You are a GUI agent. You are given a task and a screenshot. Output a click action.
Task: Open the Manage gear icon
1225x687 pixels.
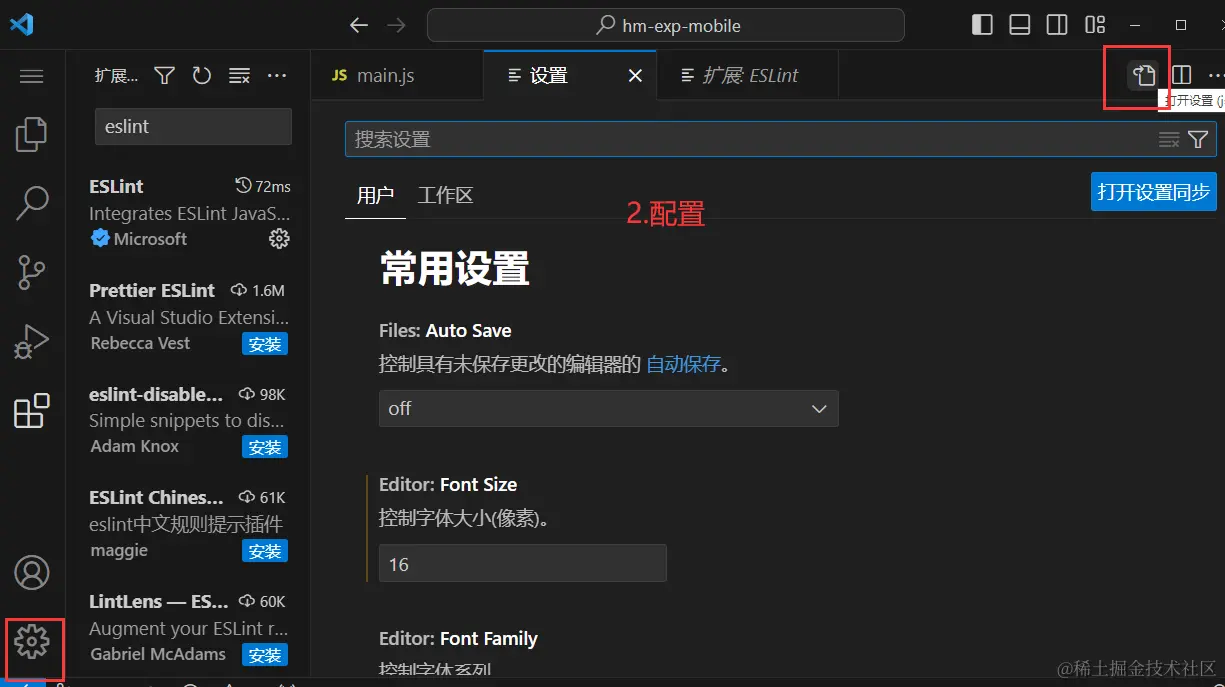32,641
